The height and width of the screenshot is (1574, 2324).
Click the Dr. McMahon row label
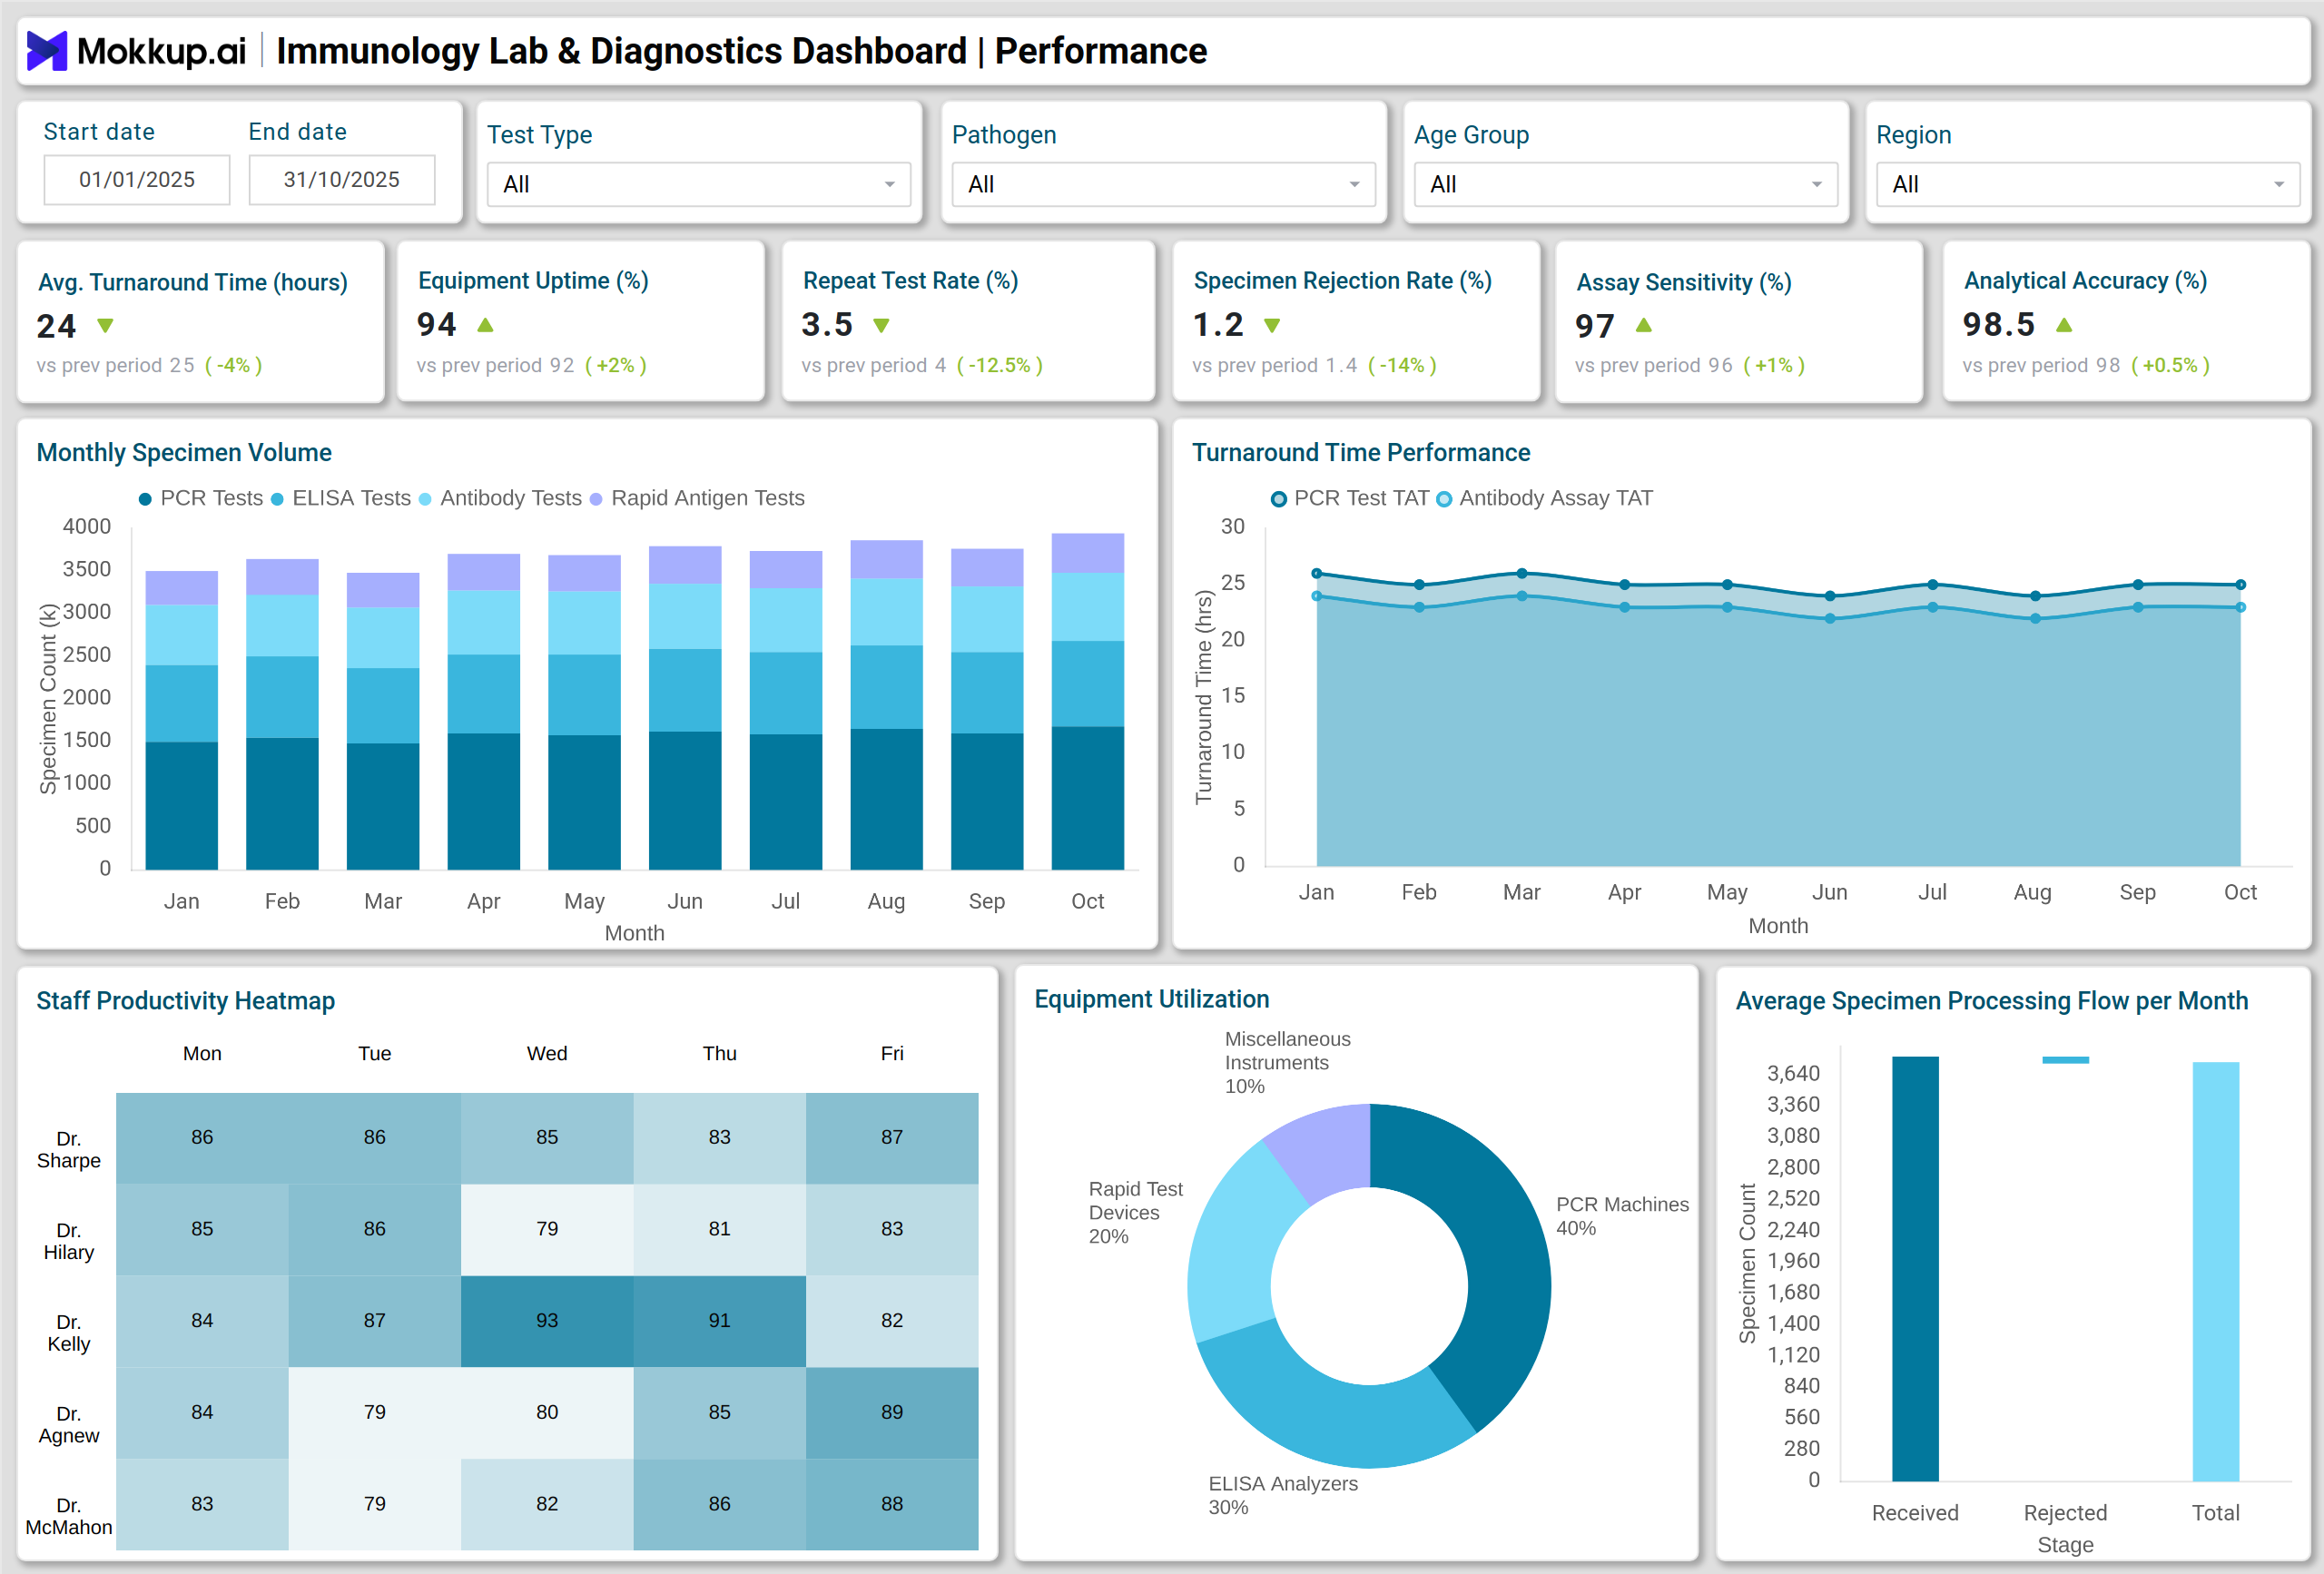click(69, 1516)
